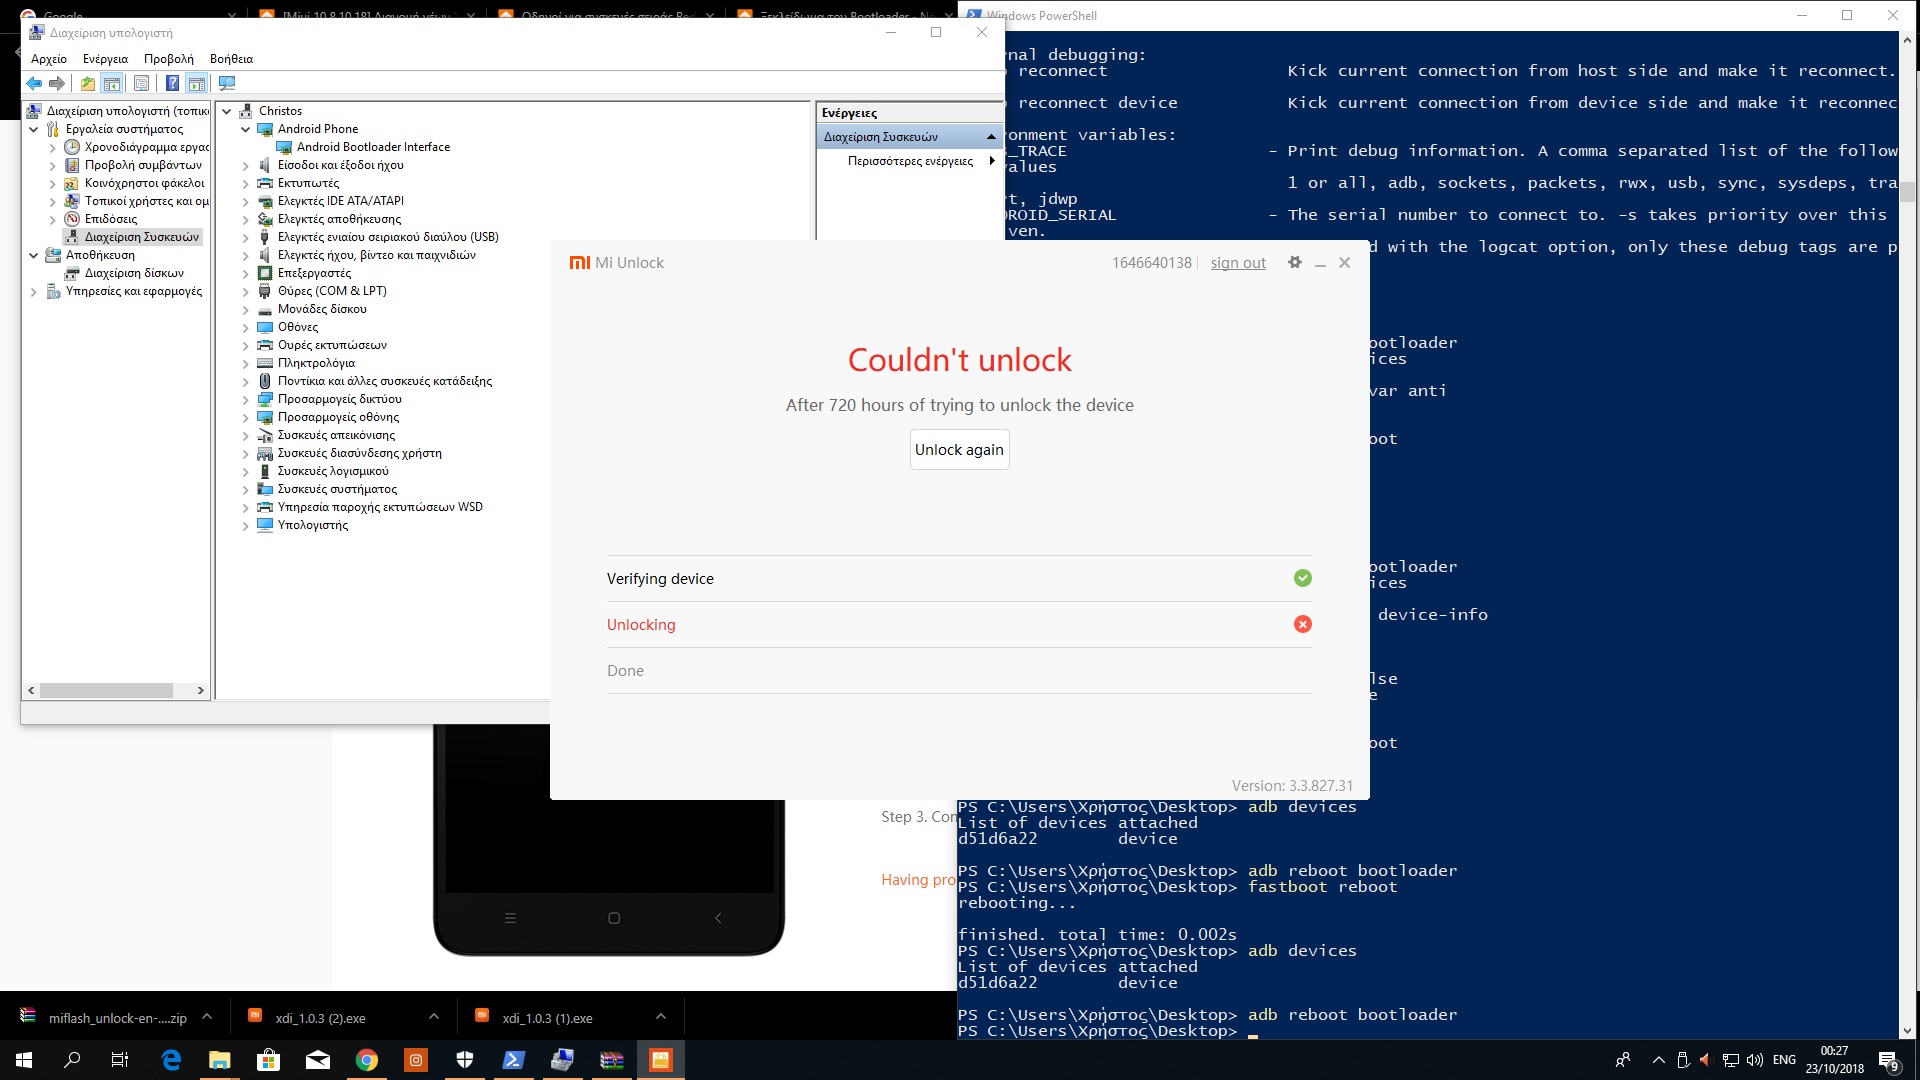Image resolution: width=1920 pixels, height=1080 pixels.
Task: Expand Θύρες (COM & LPT) node
Action: pyautogui.click(x=246, y=291)
